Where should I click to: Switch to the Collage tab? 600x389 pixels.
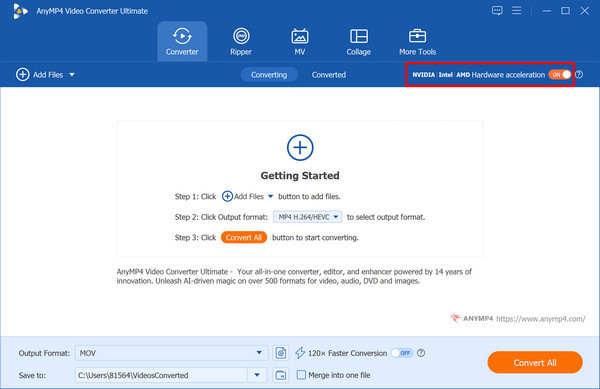point(359,41)
